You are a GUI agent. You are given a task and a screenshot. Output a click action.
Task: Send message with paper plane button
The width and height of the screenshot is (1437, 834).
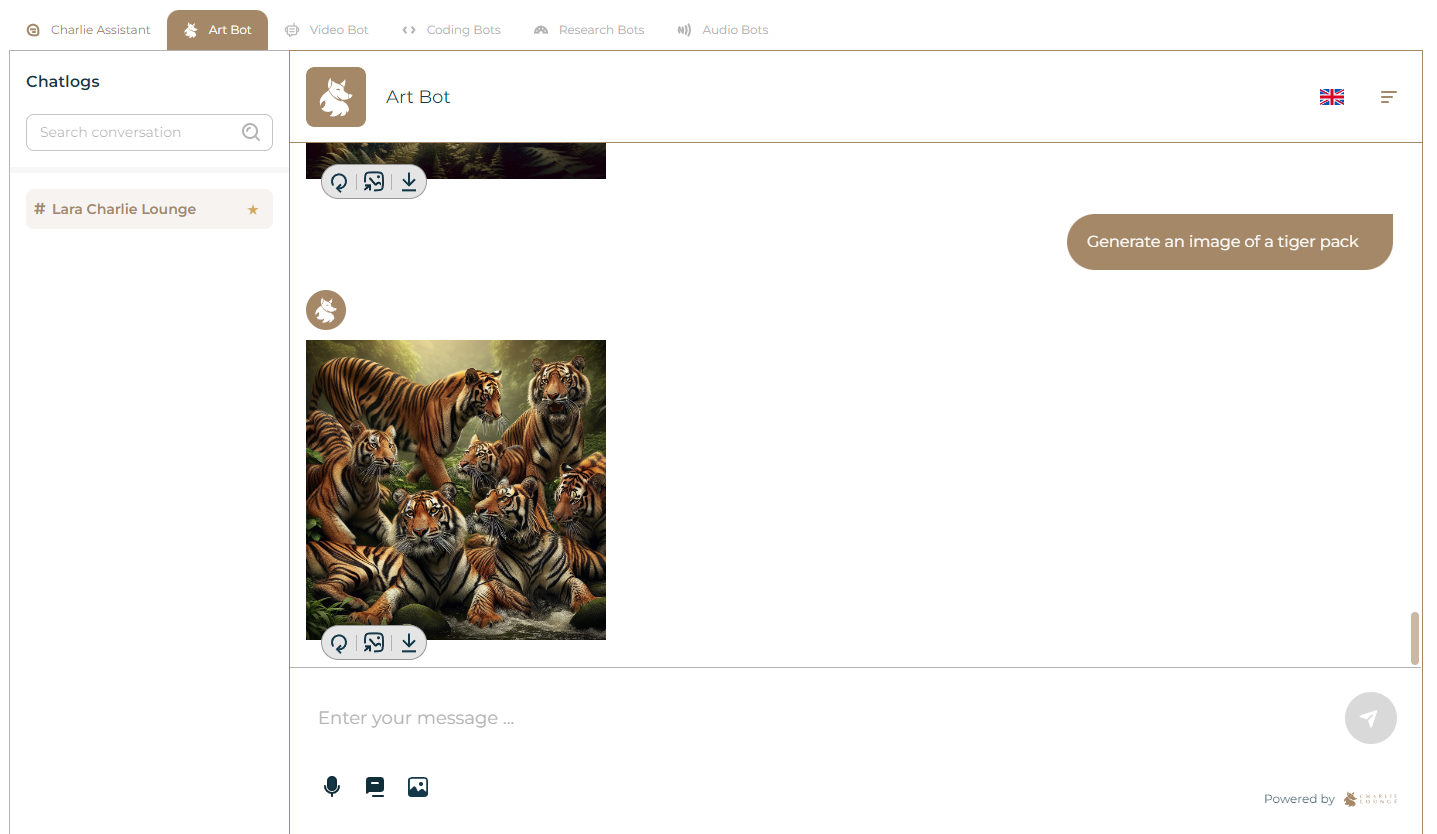click(x=1370, y=718)
